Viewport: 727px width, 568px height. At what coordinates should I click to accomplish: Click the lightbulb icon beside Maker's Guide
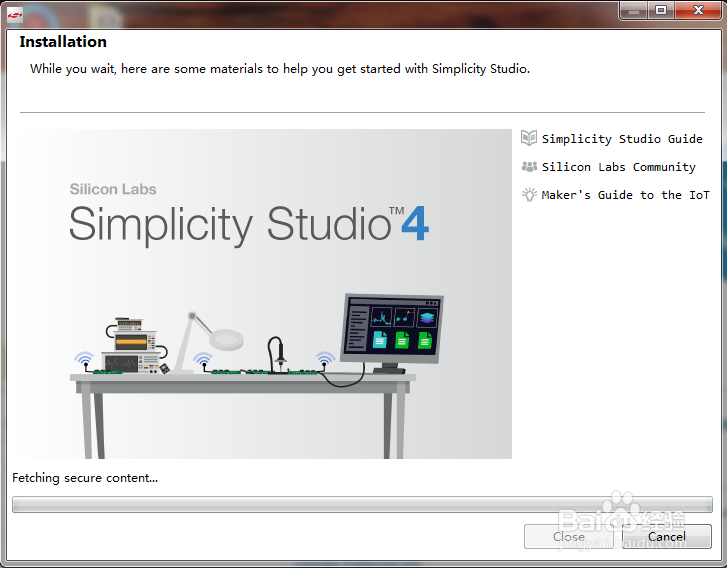coord(529,194)
